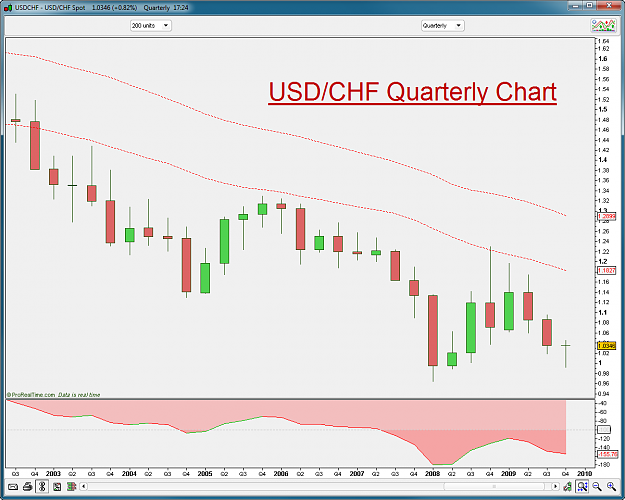Click the ProRealTime window title icon

coord(8,8)
